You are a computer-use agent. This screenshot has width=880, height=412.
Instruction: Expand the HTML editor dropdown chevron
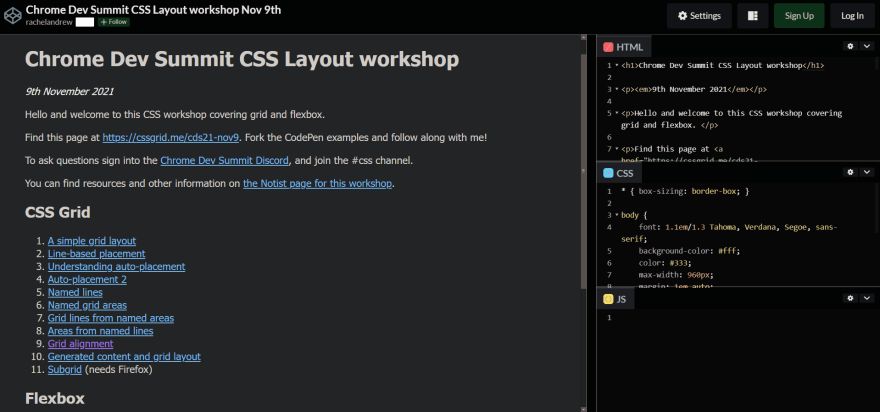coord(867,47)
